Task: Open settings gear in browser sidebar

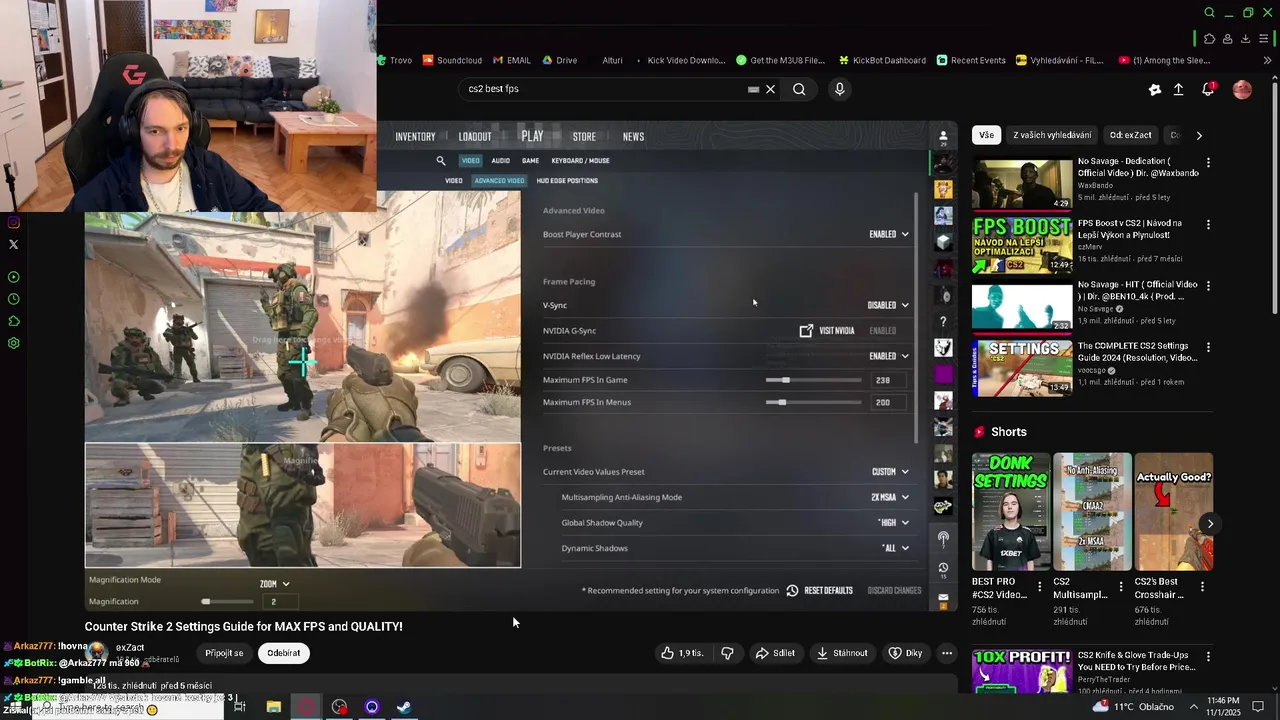Action: tap(13, 343)
